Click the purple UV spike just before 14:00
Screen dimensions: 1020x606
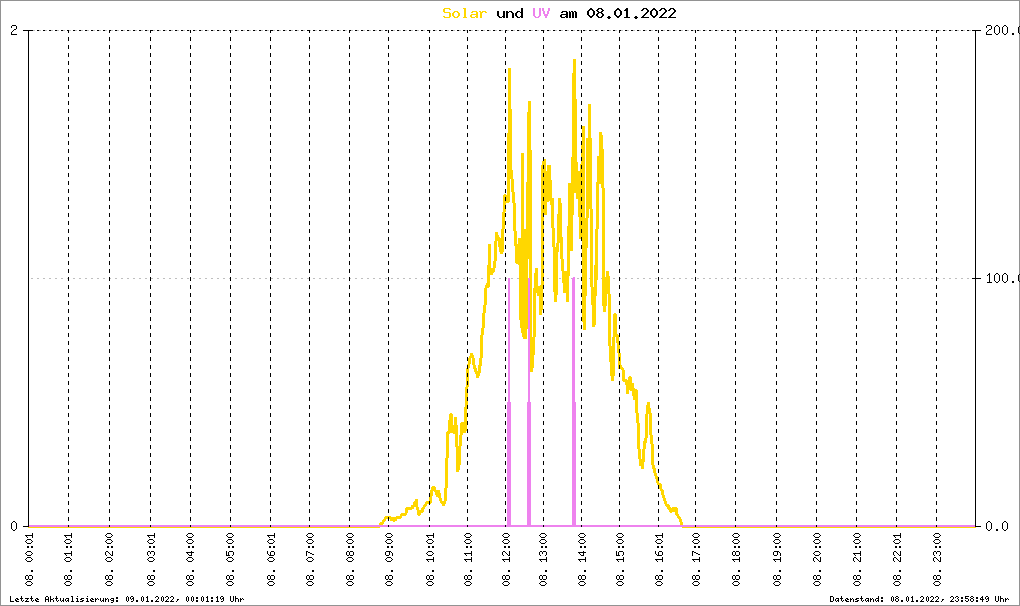(x=573, y=420)
